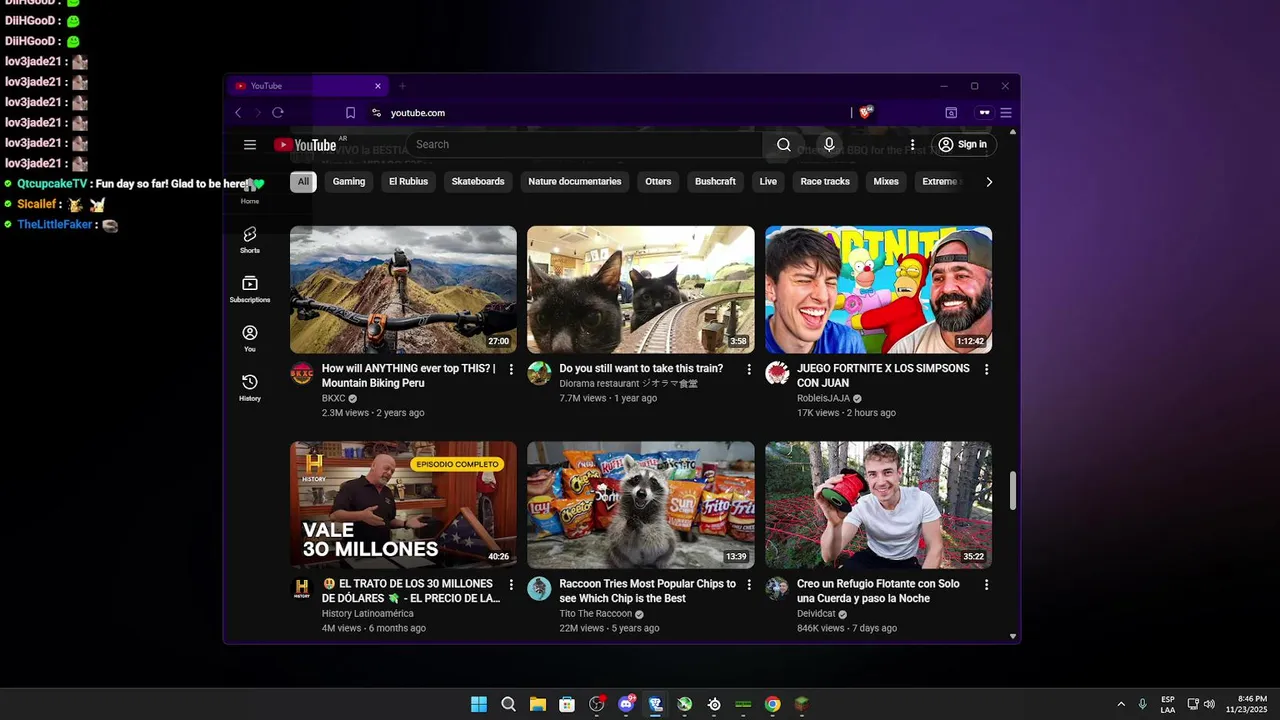Go to Home in the sidebar
Image resolution: width=1280 pixels, height=720 pixels.
pyautogui.click(x=250, y=192)
